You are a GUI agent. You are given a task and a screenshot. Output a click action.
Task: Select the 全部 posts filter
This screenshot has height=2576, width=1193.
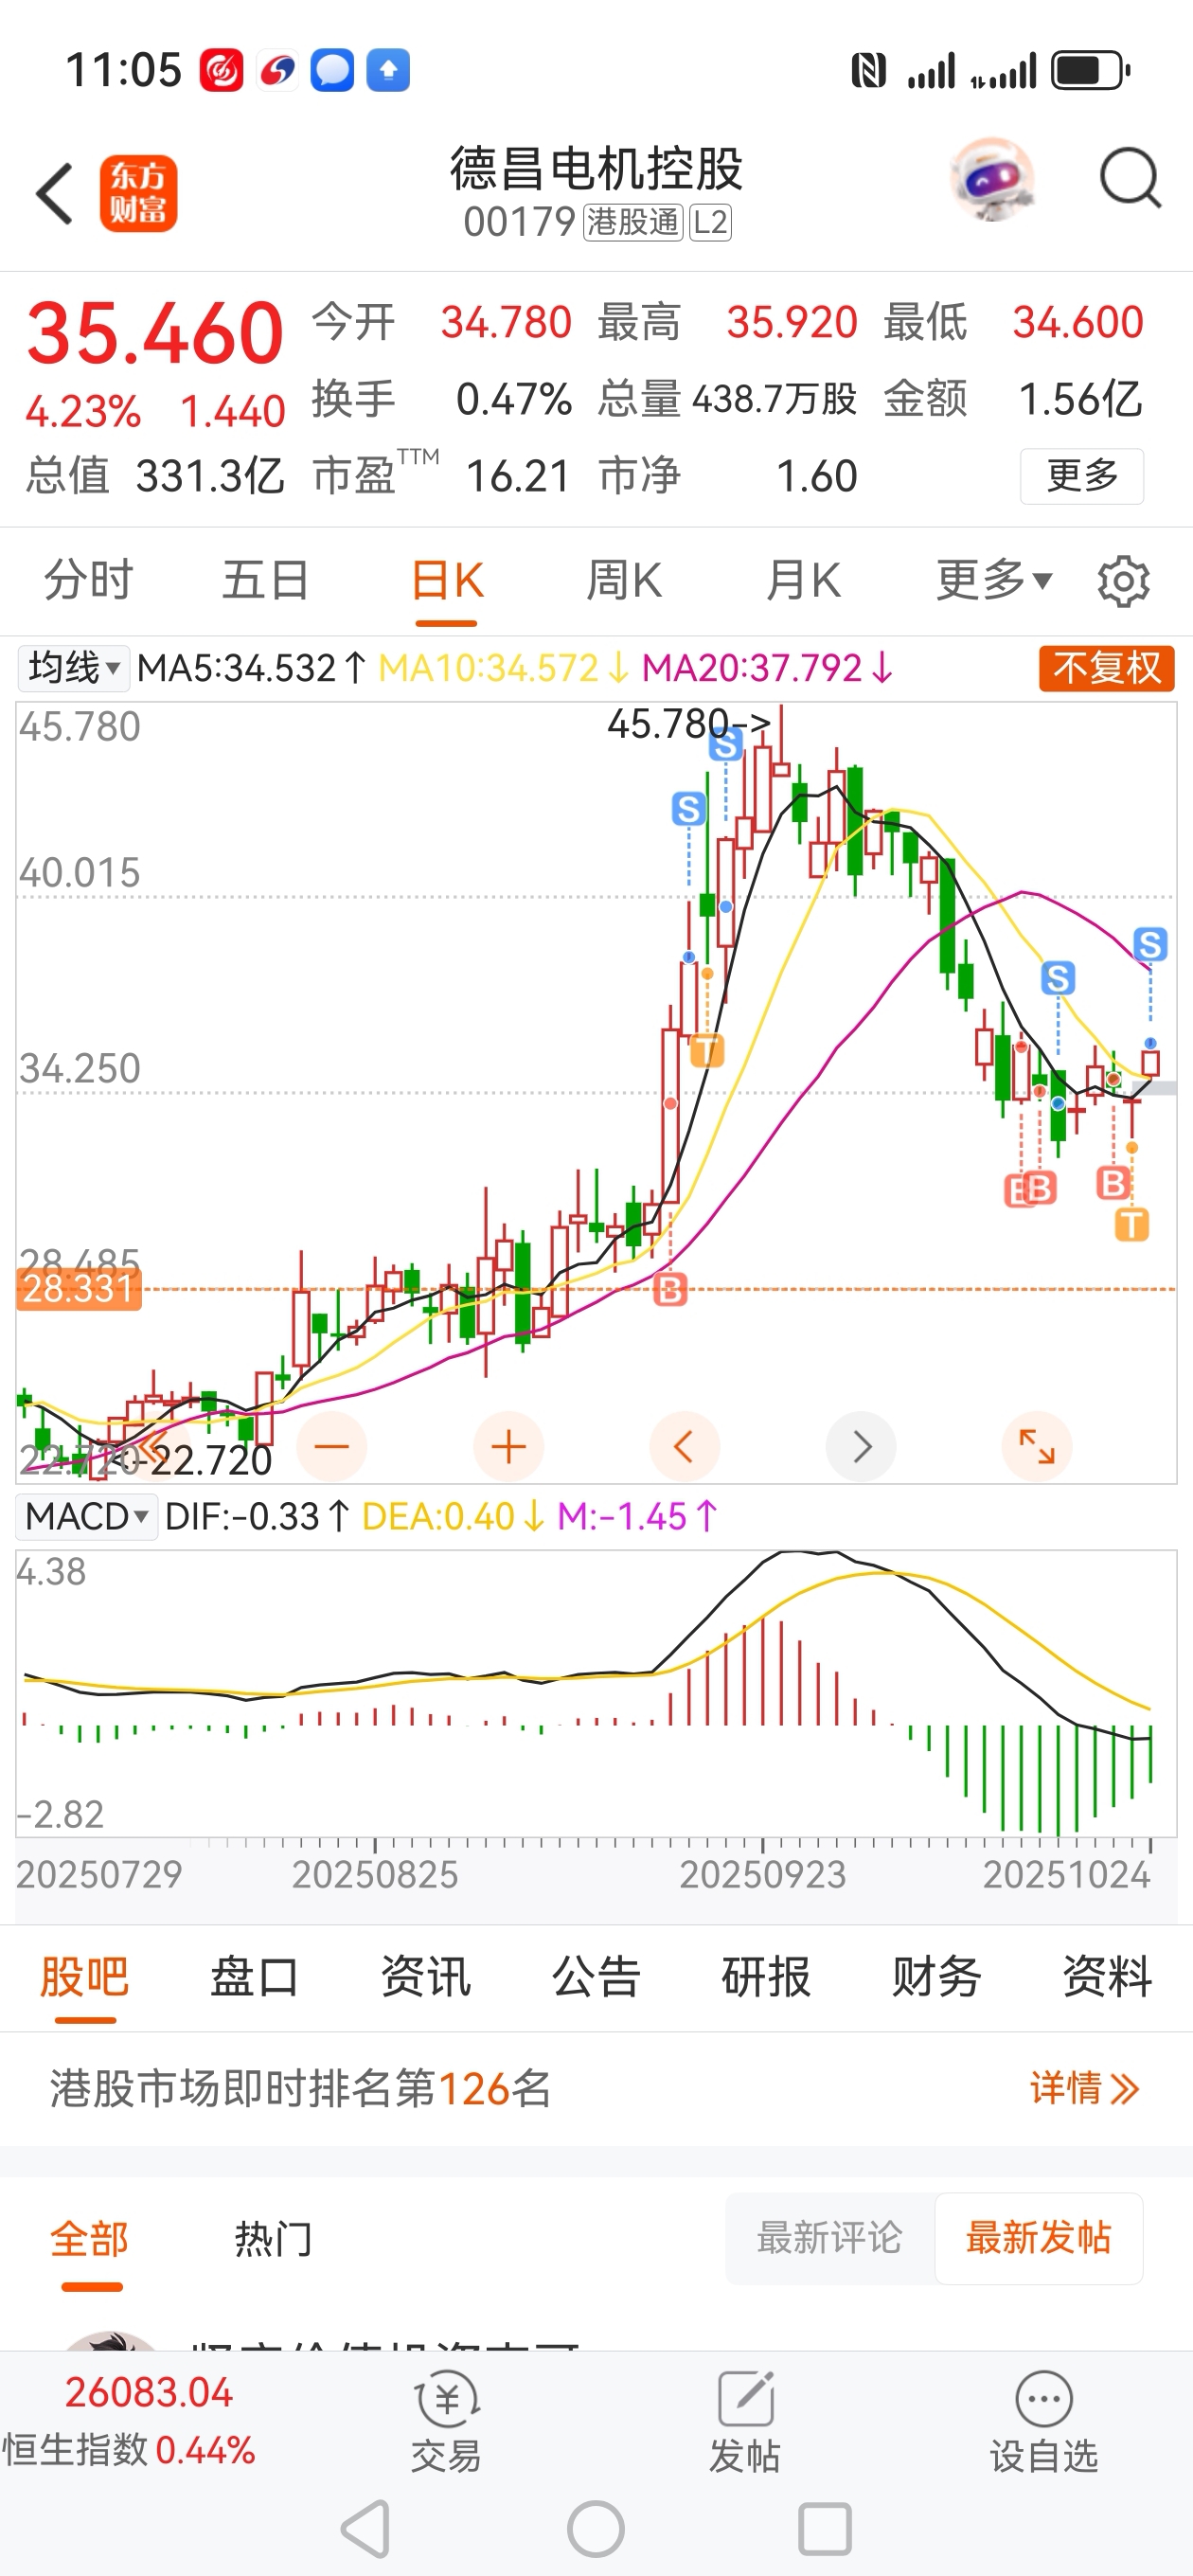click(x=90, y=2239)
